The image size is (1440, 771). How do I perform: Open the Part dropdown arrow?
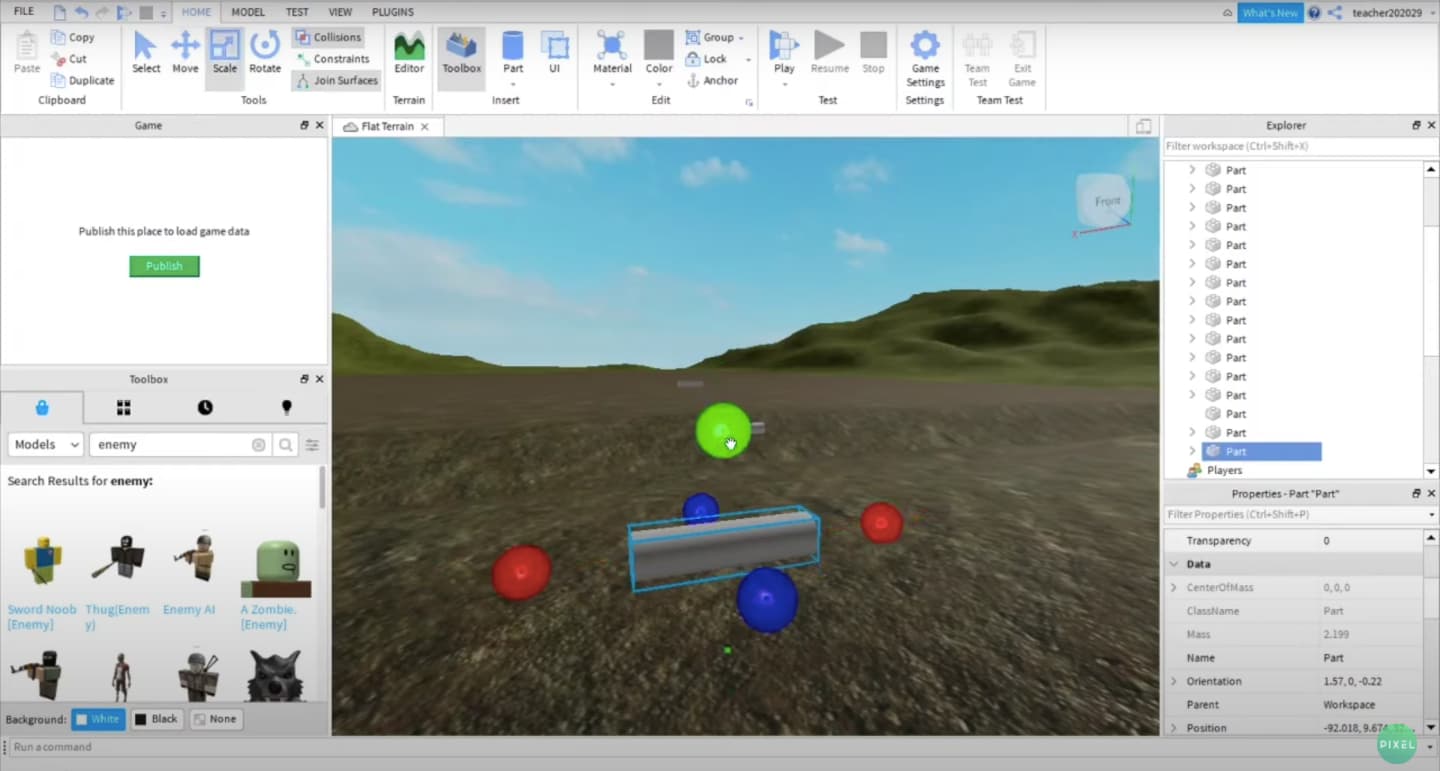click(x=512, y=85)
